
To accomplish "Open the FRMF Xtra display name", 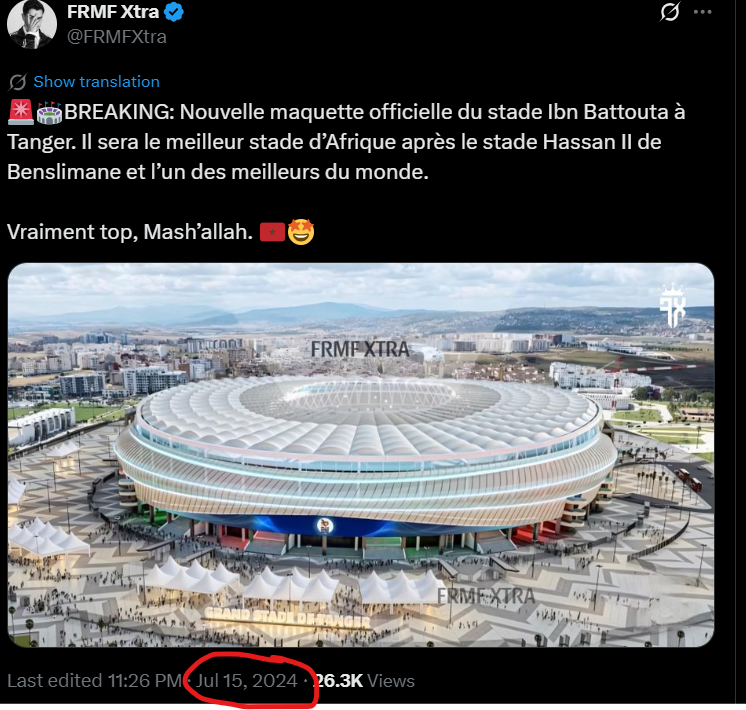I will [x=112, y=13].
